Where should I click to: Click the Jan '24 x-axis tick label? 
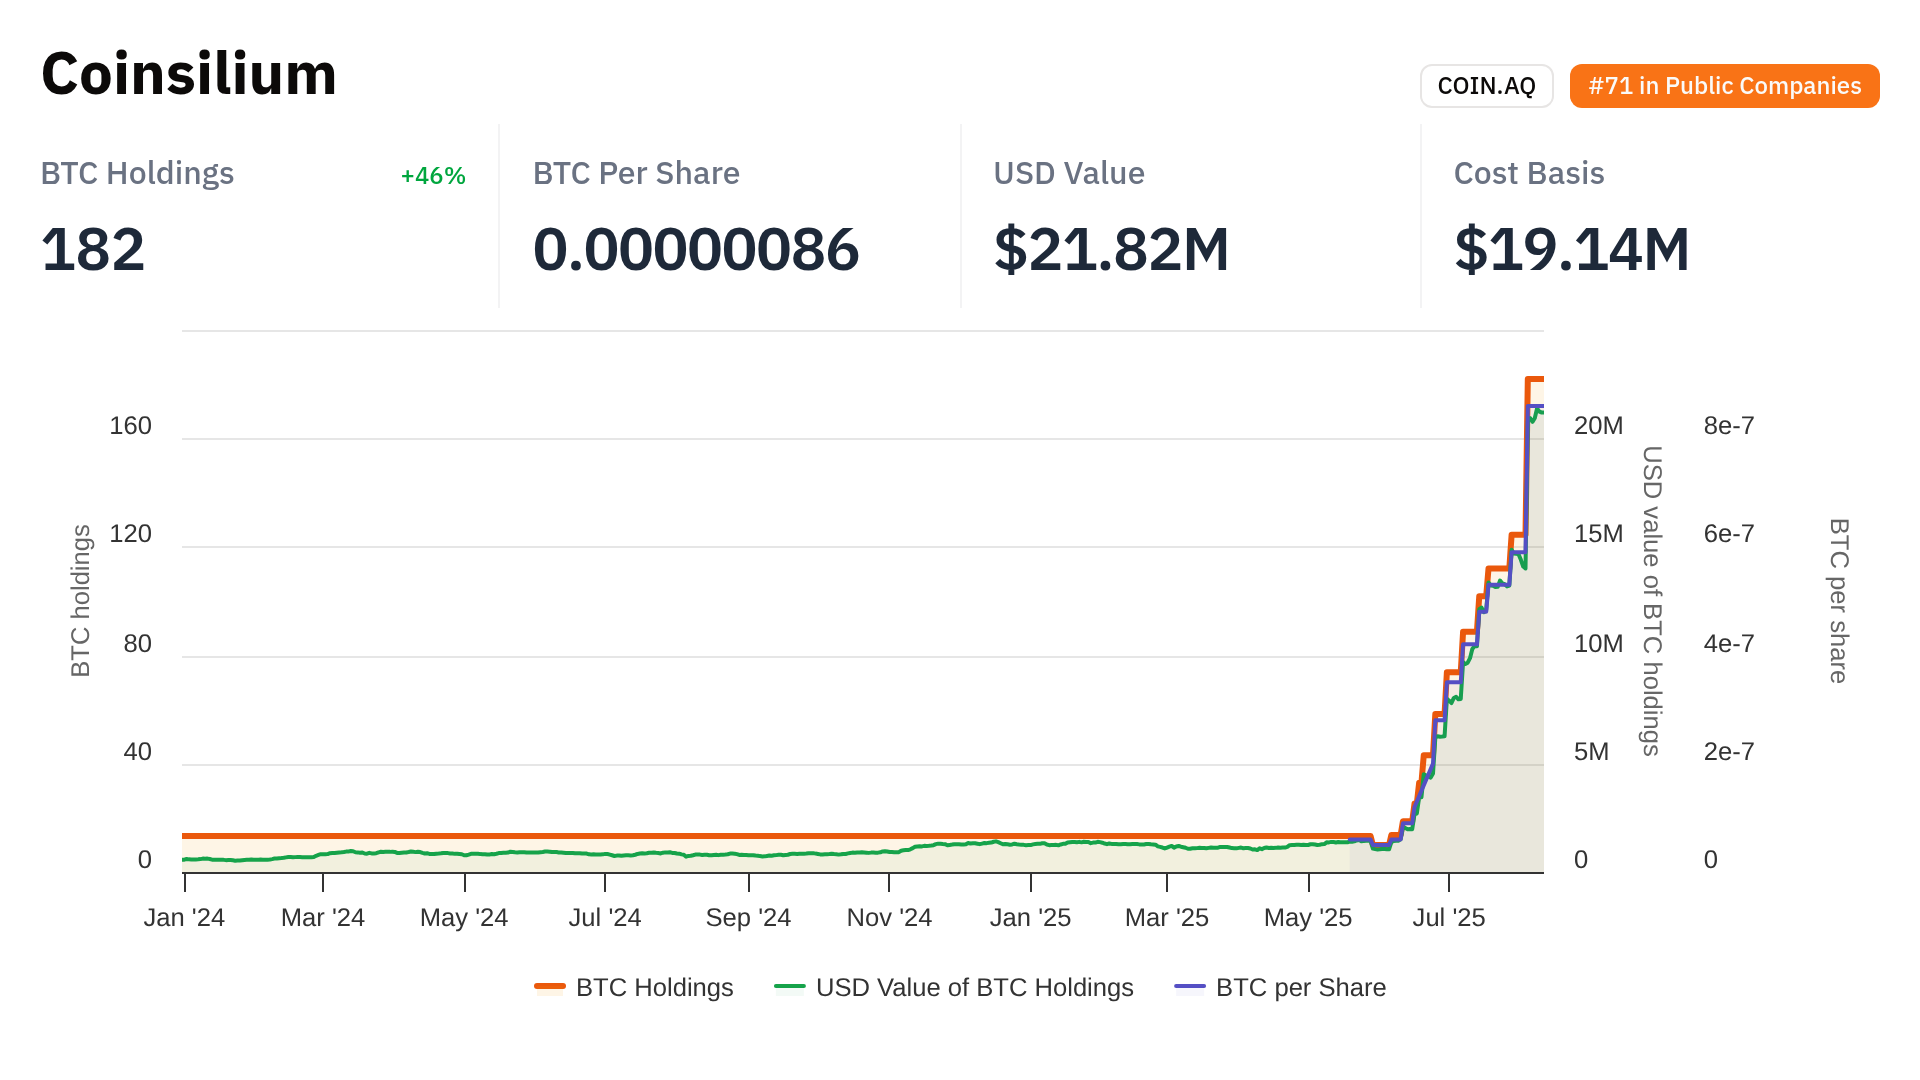click(184, 917)
